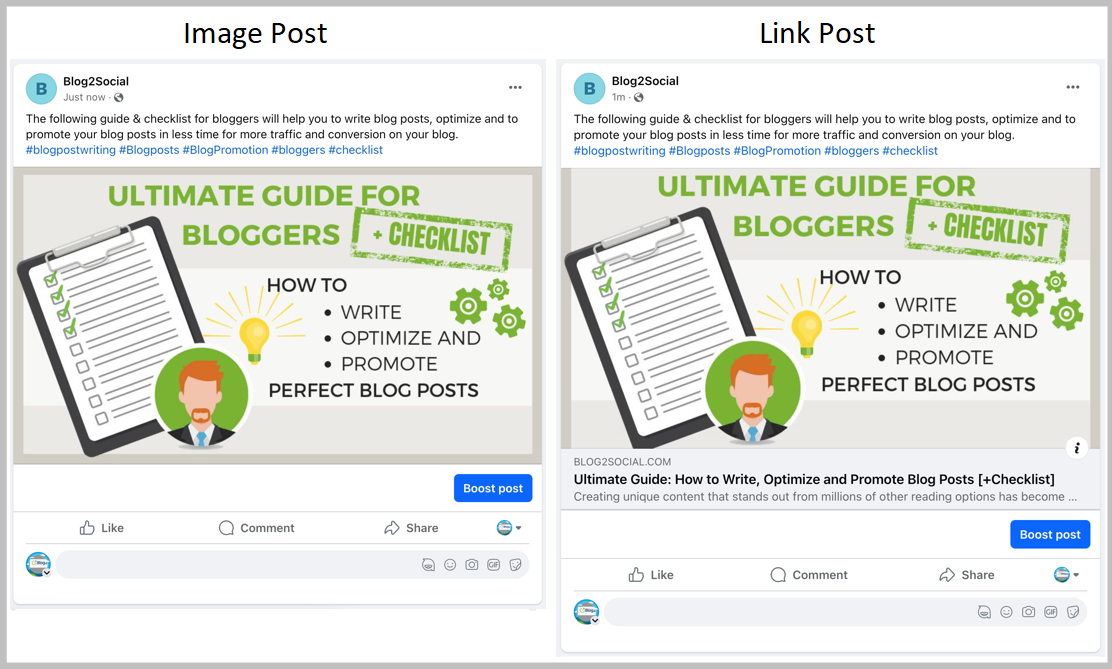Open commenter profile switcher on Link Post
This screenshot has height=669, width=1112.
click(586, 612)
